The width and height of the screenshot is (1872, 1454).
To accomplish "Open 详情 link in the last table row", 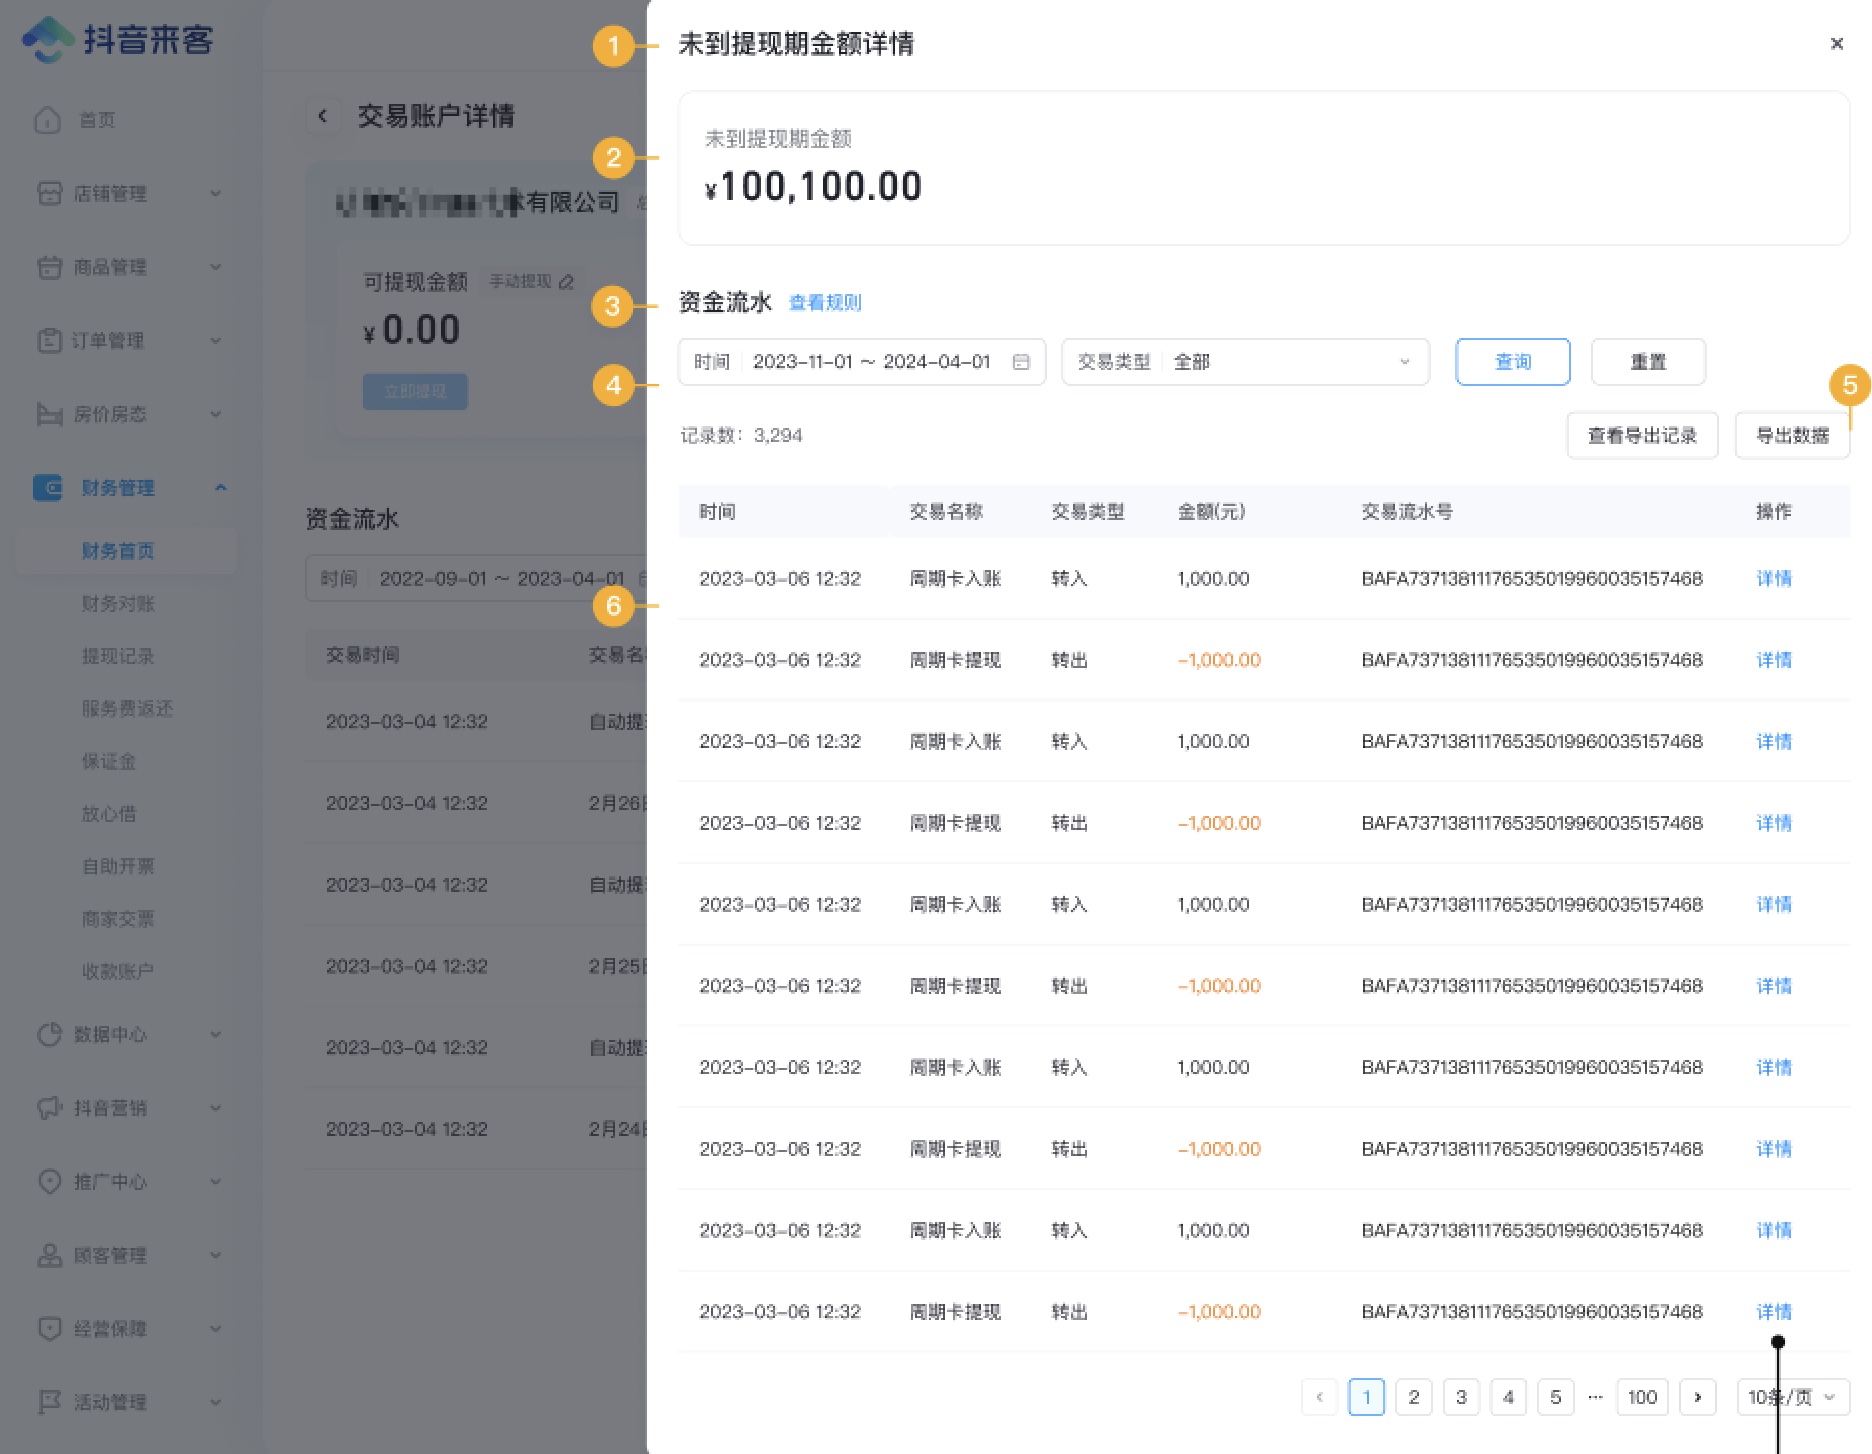I will coord(1774,1311).
